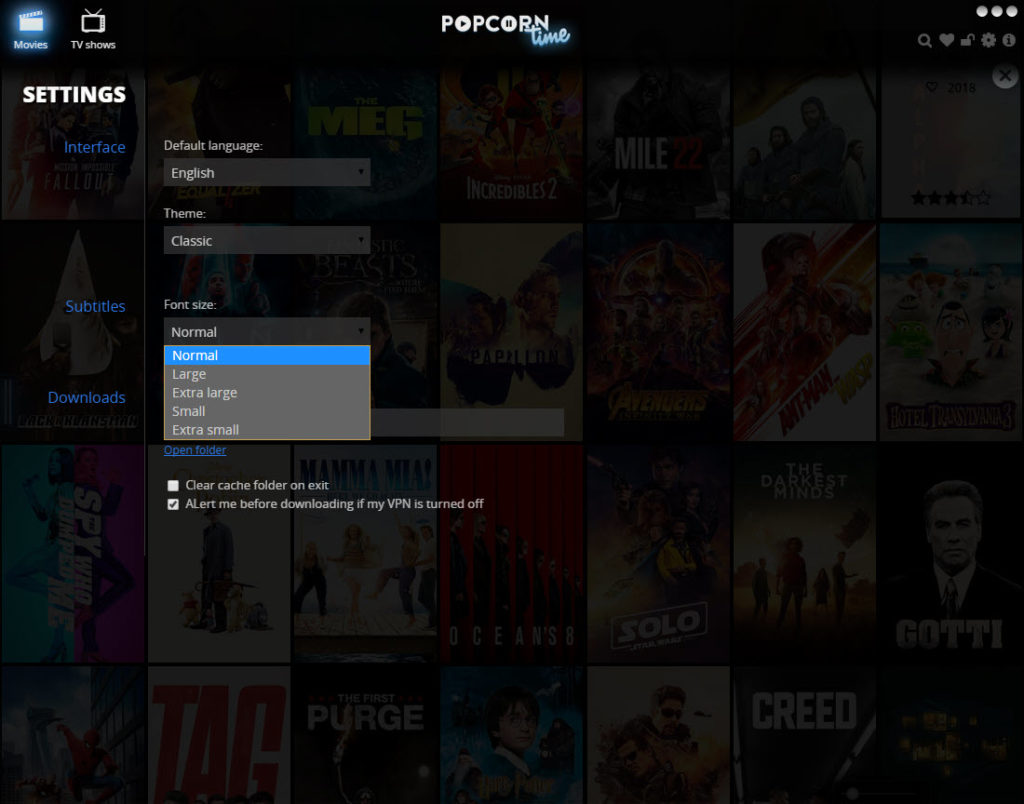Viewport: 1024px width, 804px height.
Task: Choose Extra small font size option
Action: pos(266,430)
